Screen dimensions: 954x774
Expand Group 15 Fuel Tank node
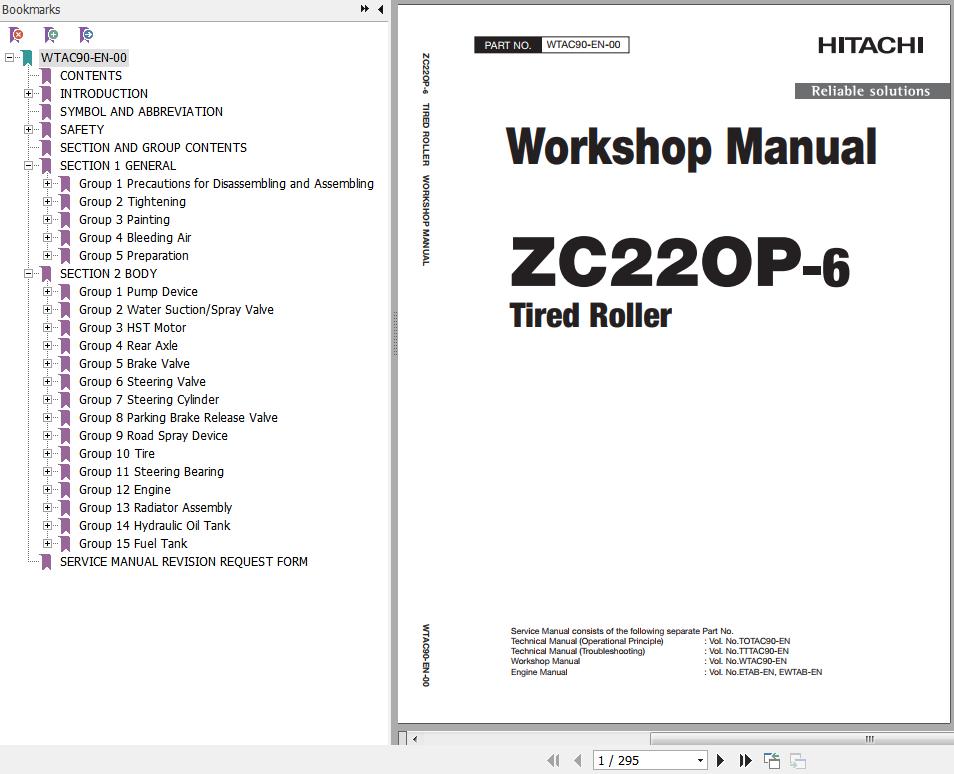tap(47, 543)
